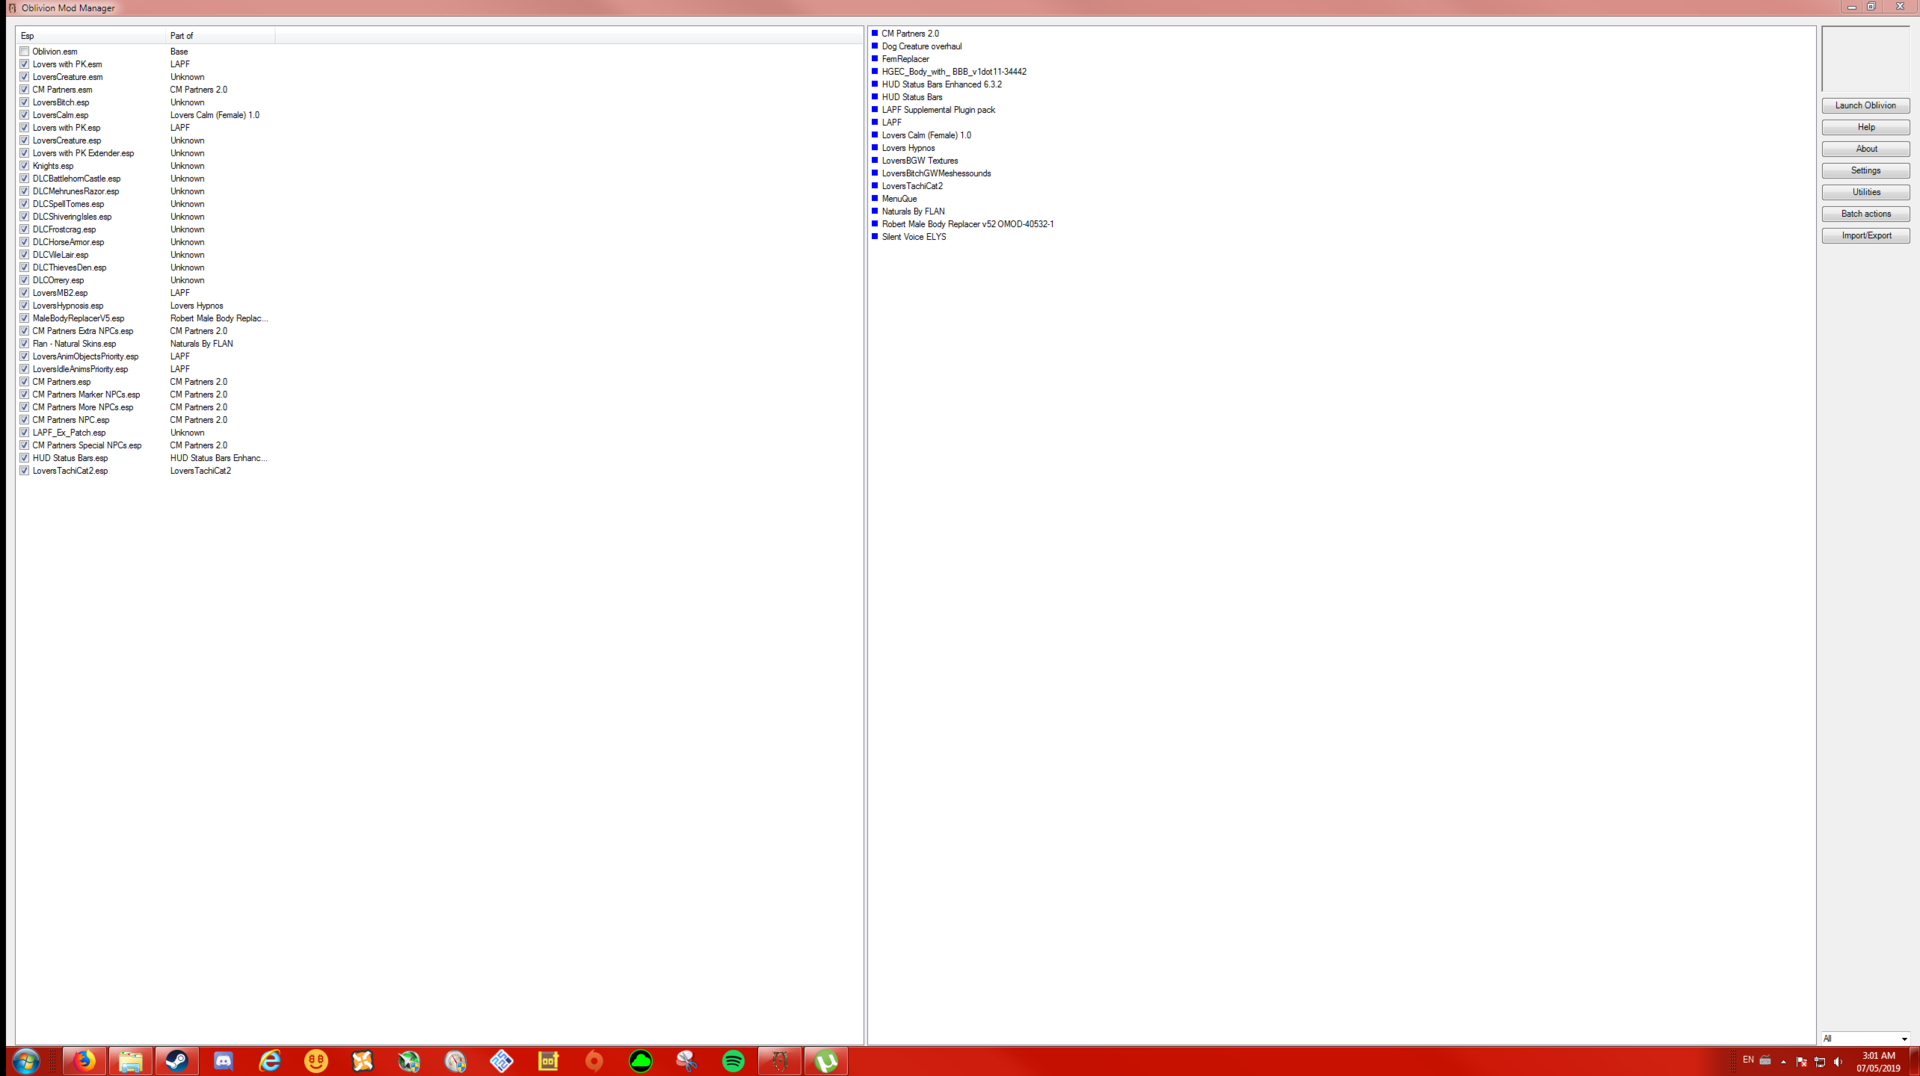This screenshot has height=1076, width=1920.
Task: Click the Oblivion Mod Manager taskbar button
Action: point(780,1061)
